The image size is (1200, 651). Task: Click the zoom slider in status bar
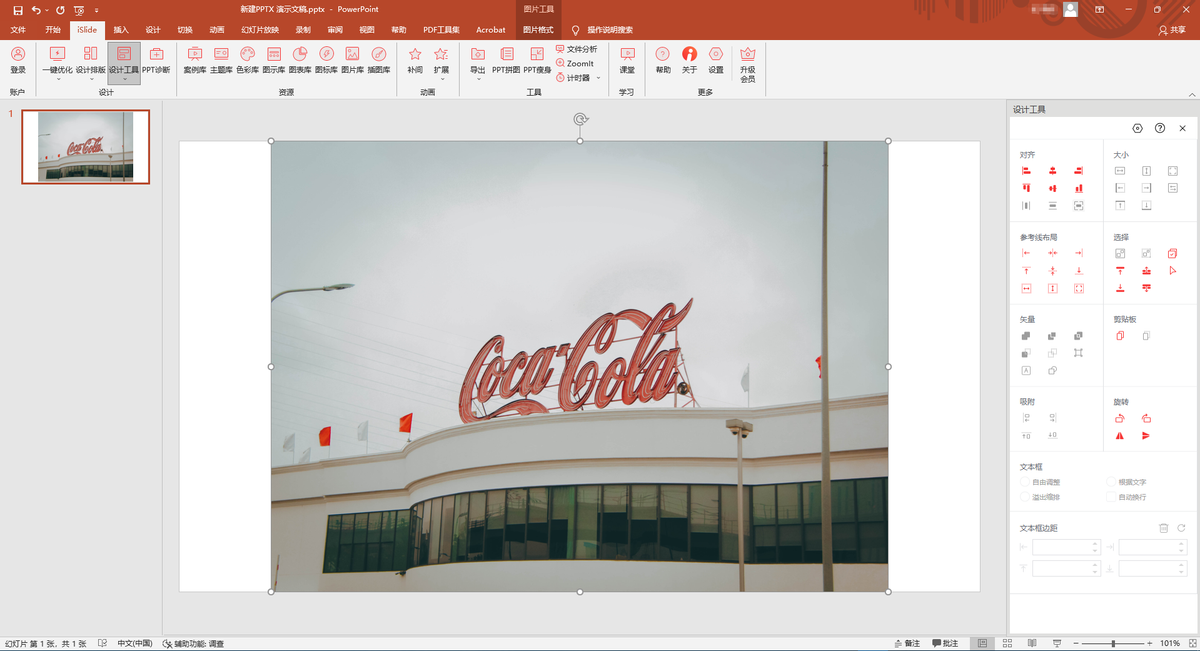1113,643
